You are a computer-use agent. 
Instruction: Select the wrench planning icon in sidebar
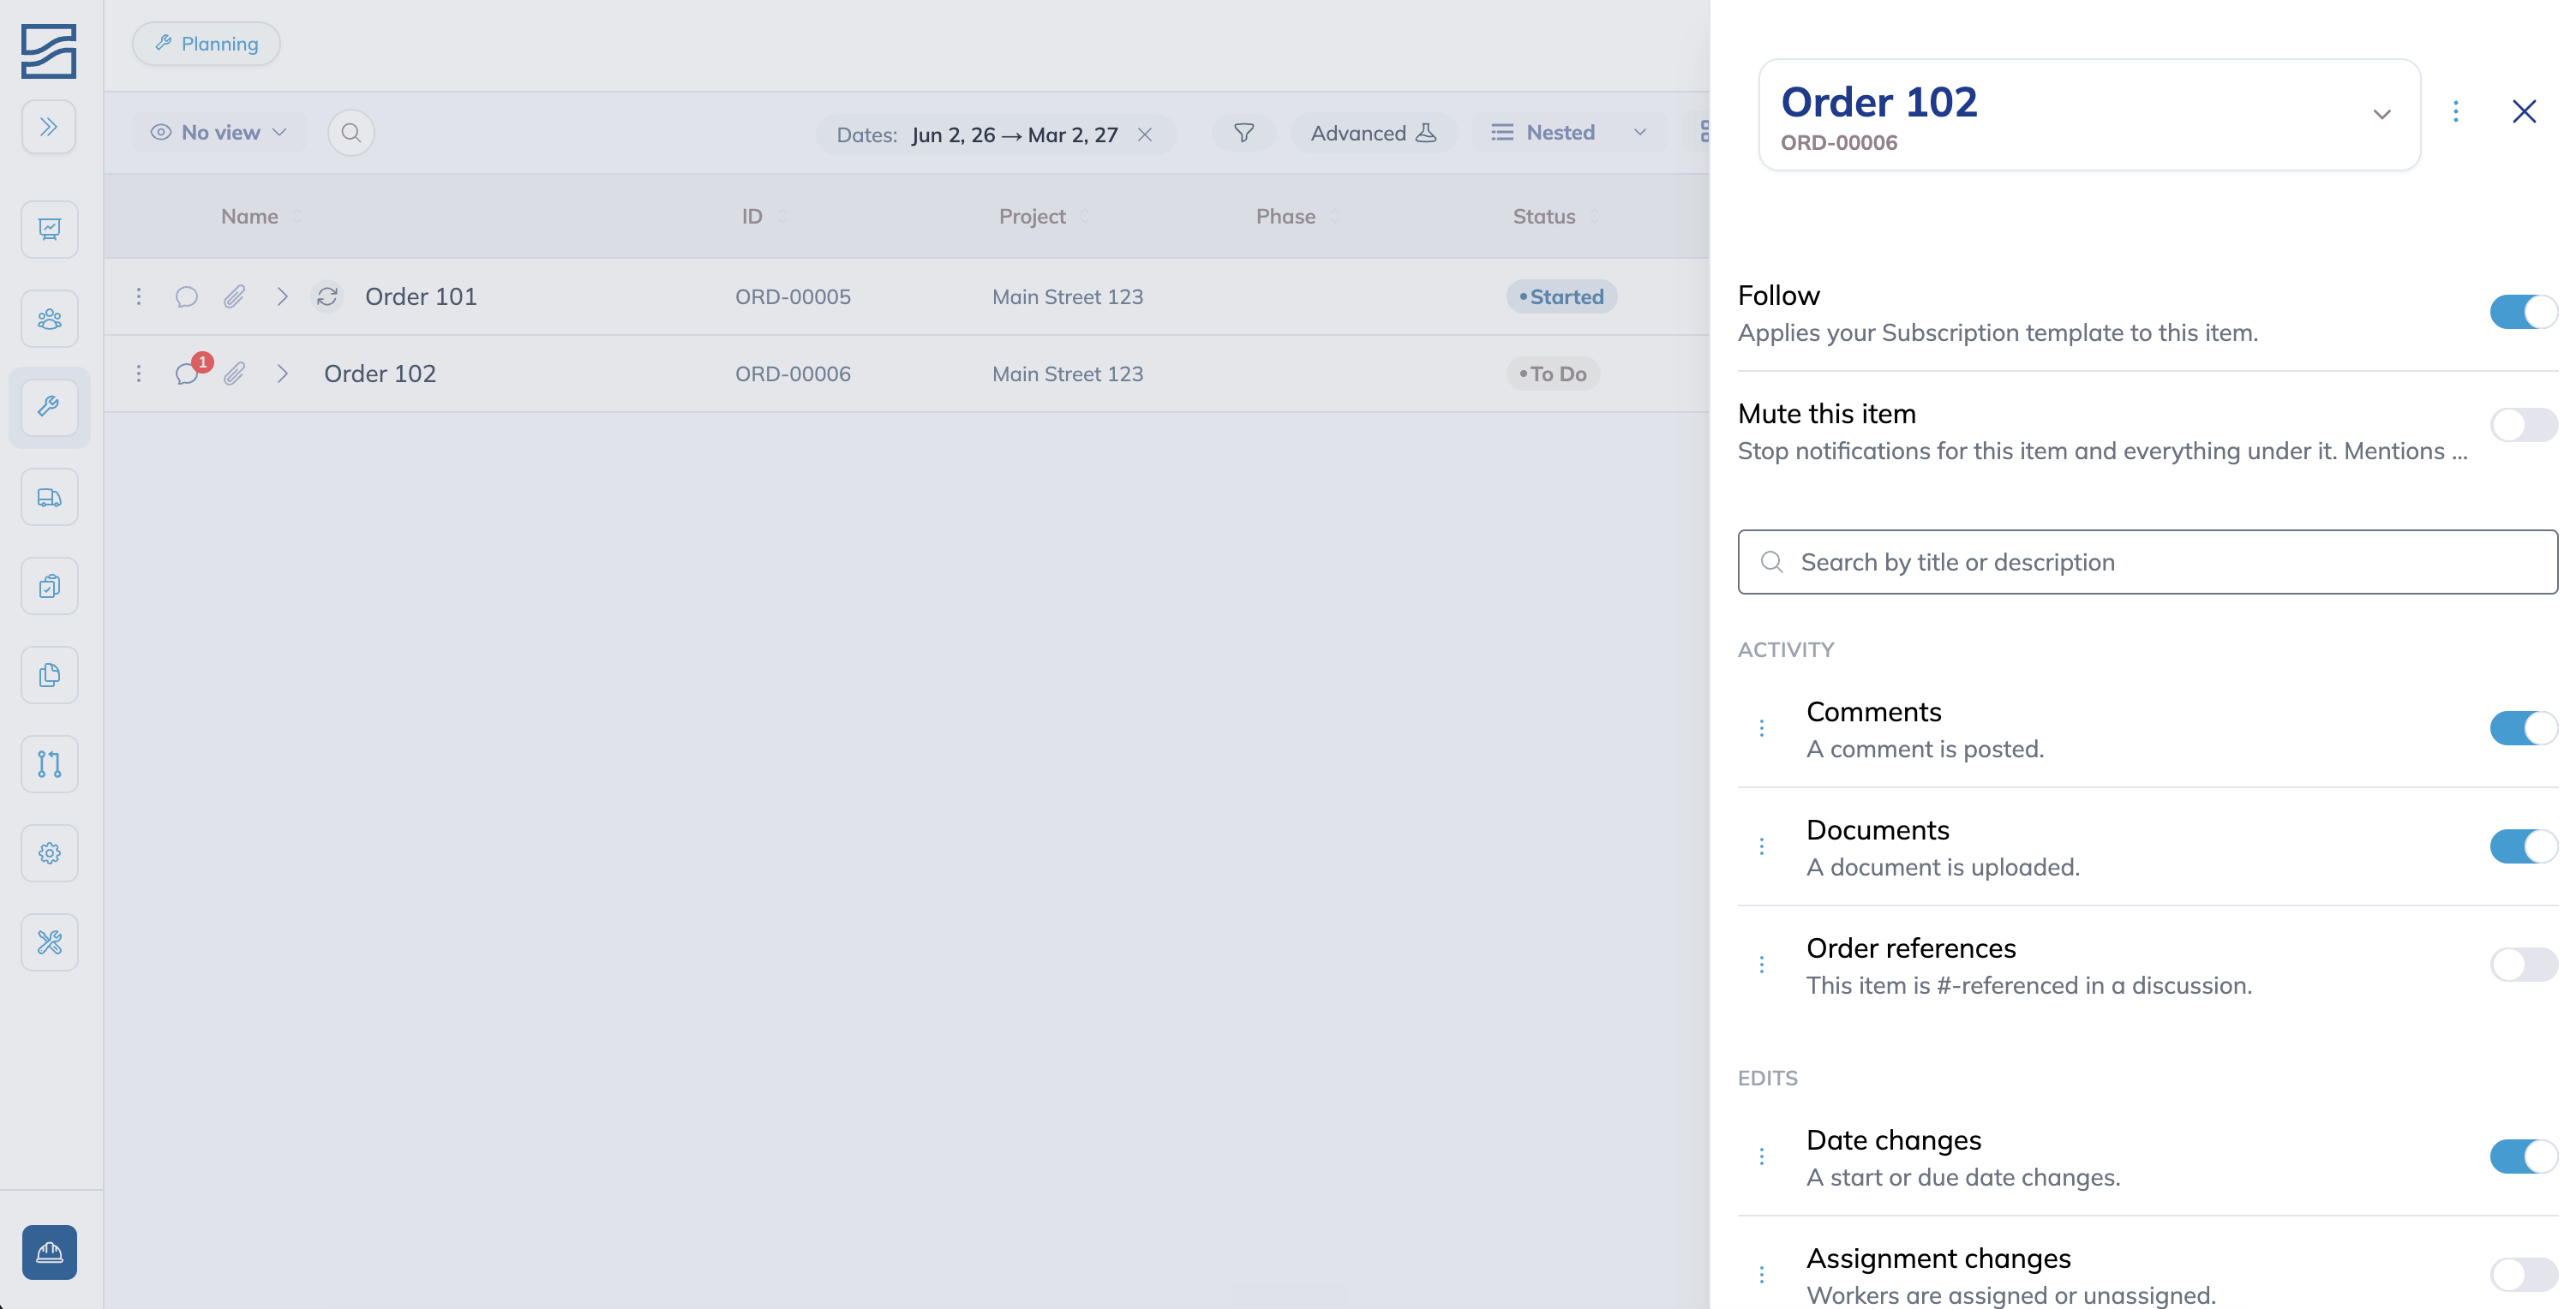(49, 407)
